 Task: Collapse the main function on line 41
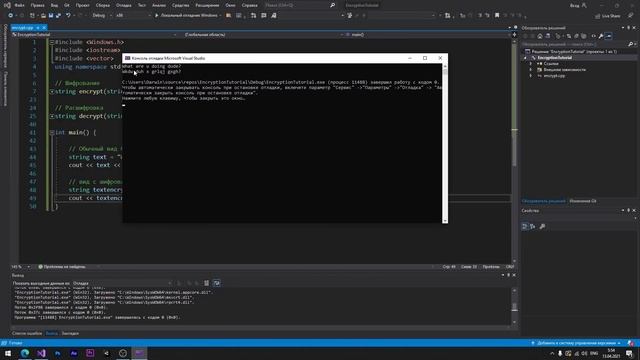point(52,133)
